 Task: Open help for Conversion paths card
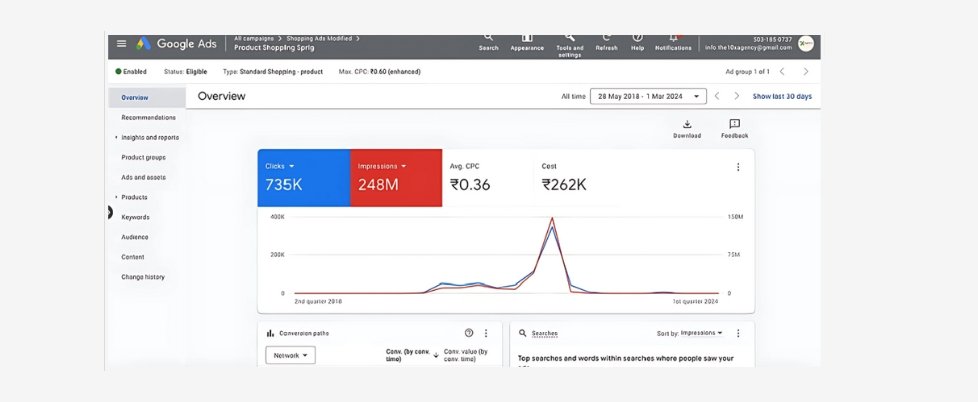pyautogui.click(x=469, y=333)
